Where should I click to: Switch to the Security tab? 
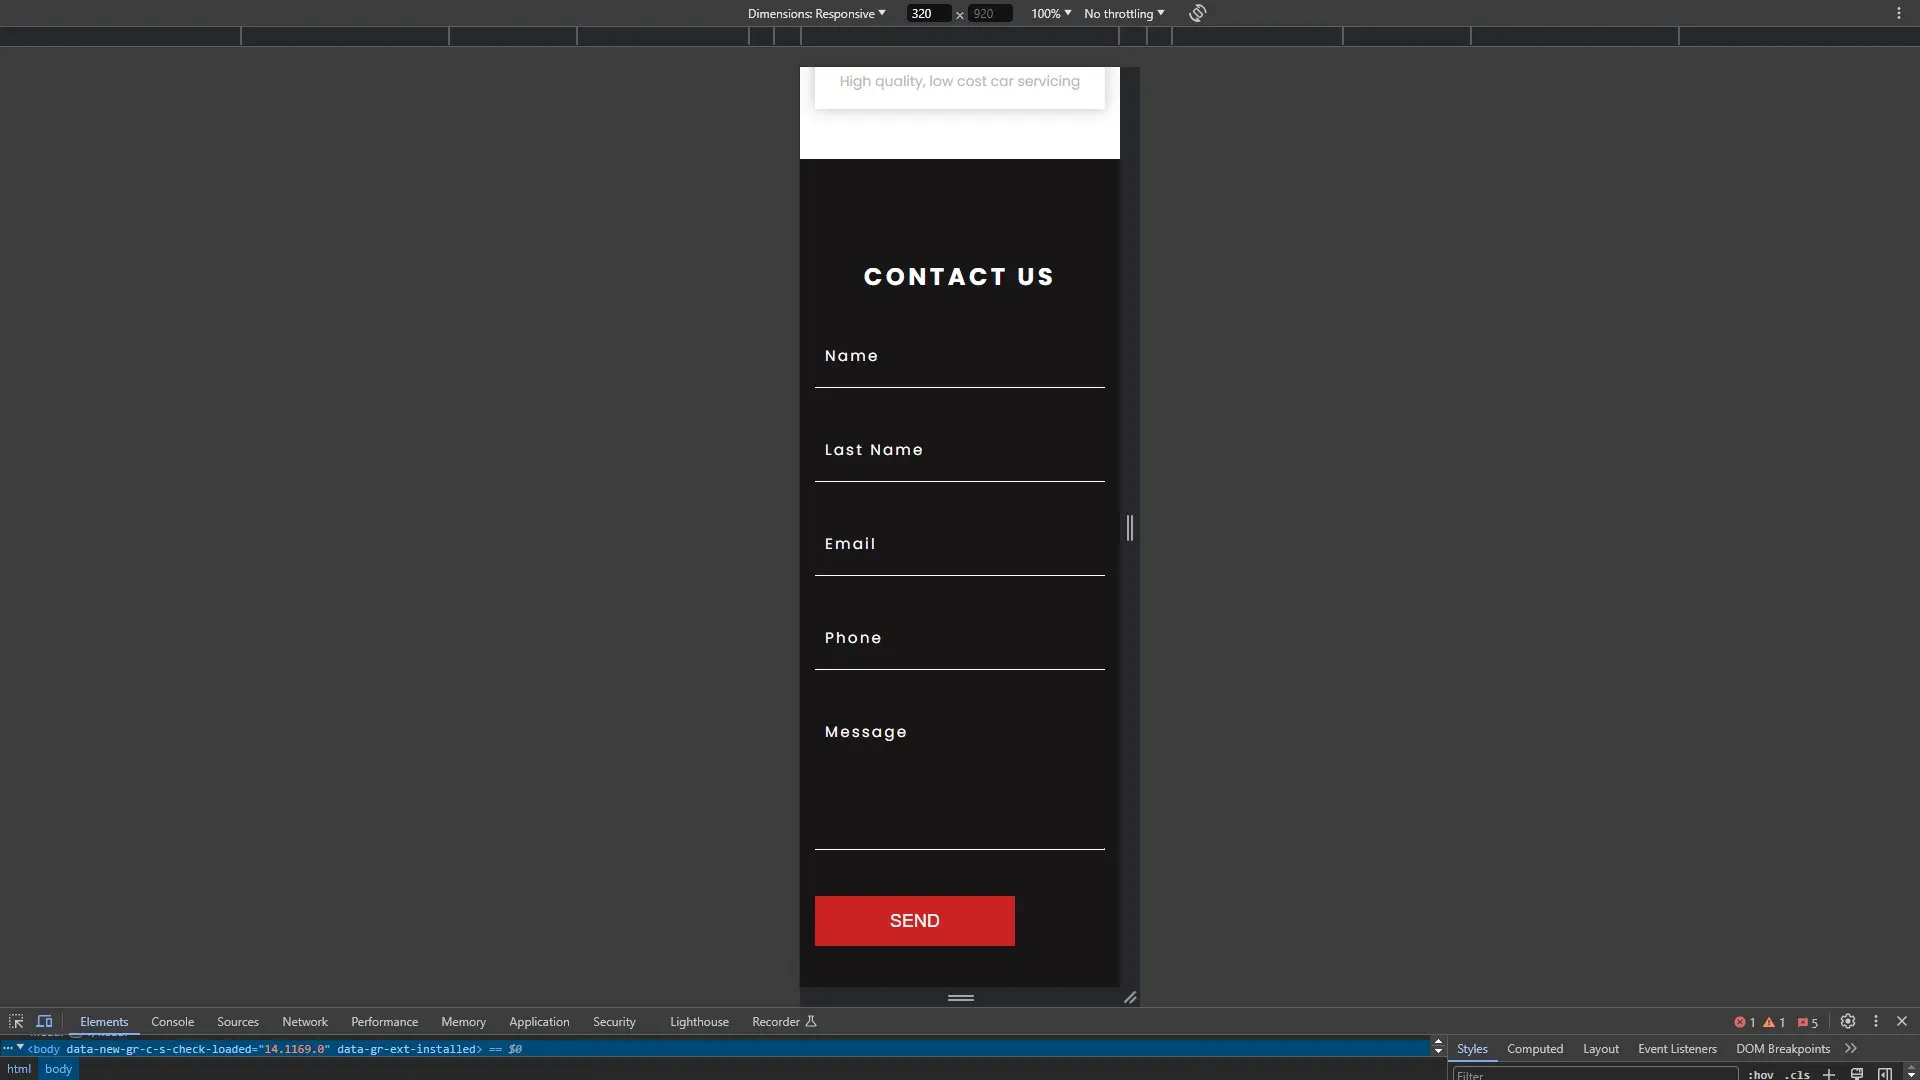pyautogui.click(x=614, y=1021)
